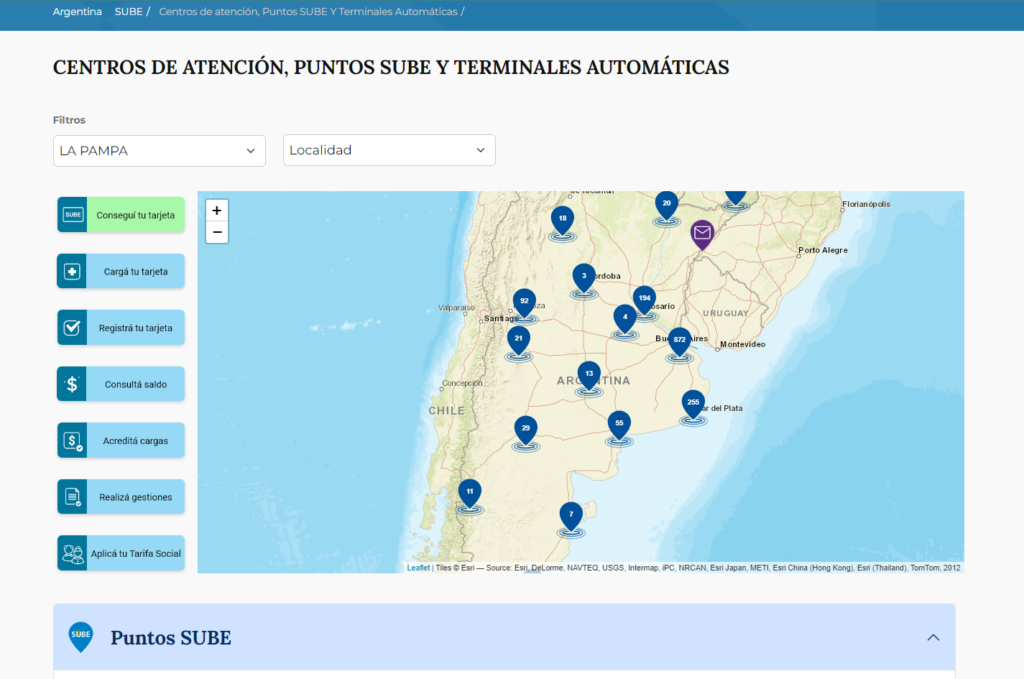
Task: Click the Puntos SUBE section title
Action: [x=171, y=638]
